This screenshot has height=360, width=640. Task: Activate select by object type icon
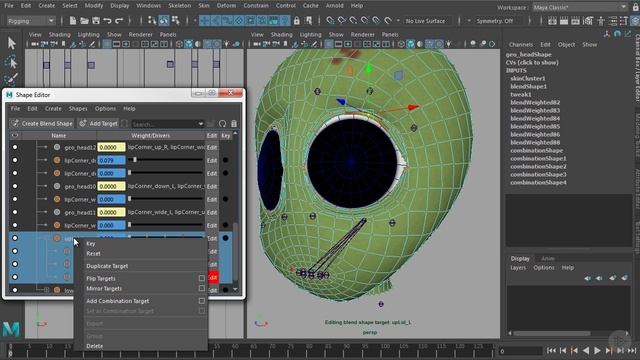164,20
